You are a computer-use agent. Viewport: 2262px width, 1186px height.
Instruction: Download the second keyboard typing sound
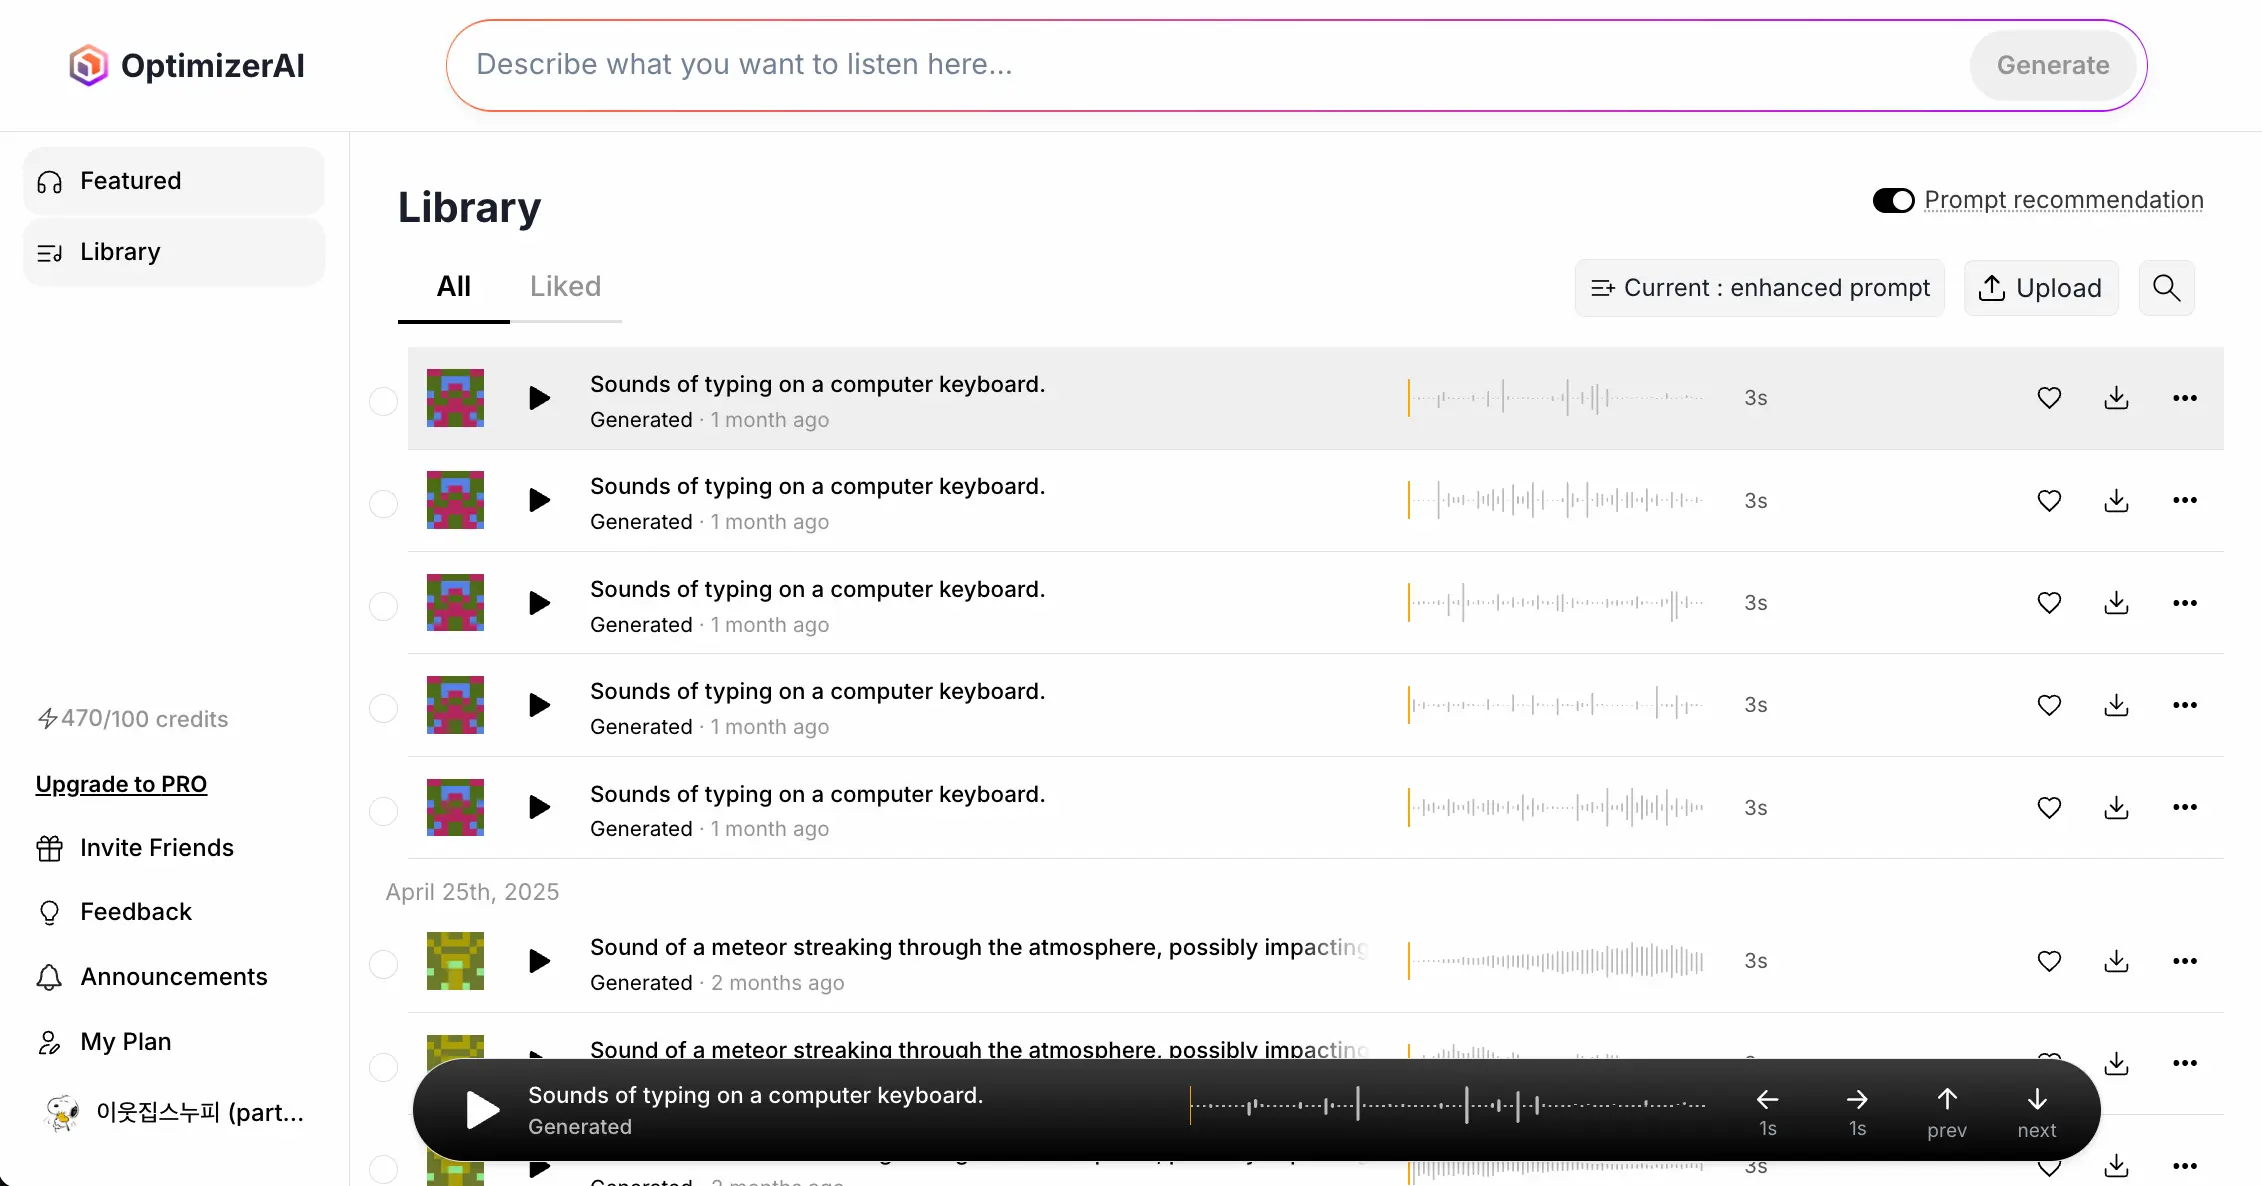(2116, 500)
